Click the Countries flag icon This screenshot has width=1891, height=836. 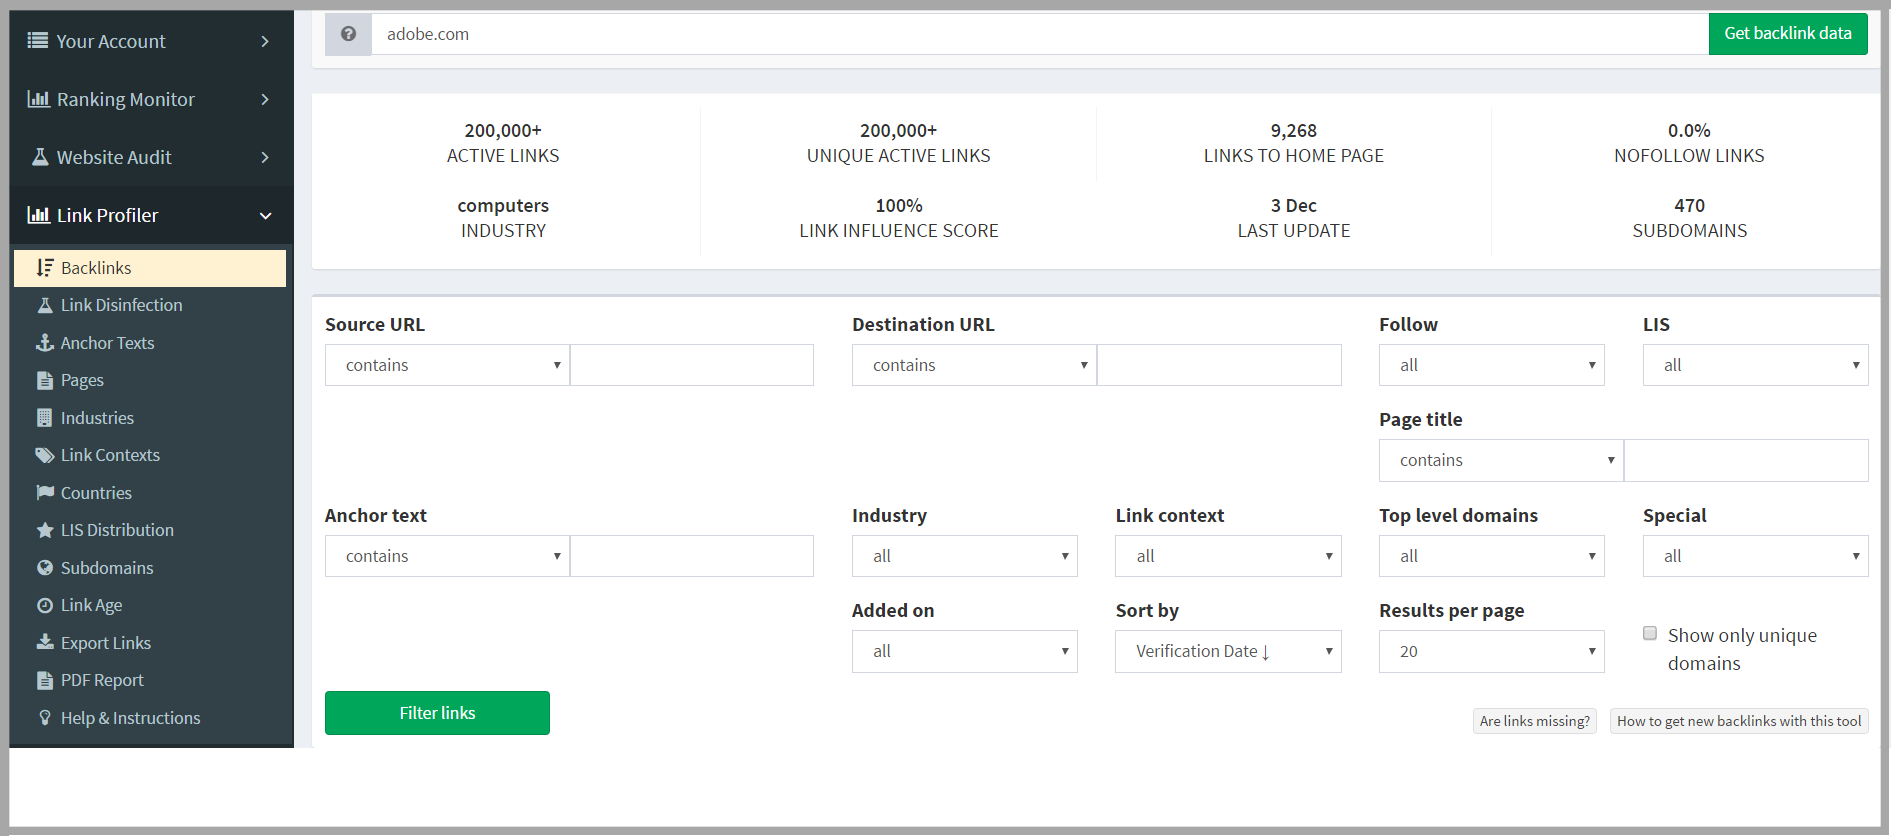(45, 492)
